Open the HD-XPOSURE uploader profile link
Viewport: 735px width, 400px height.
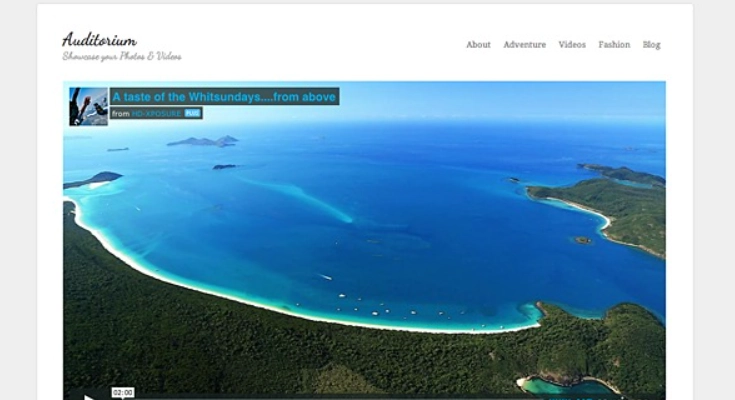point(156,113)
